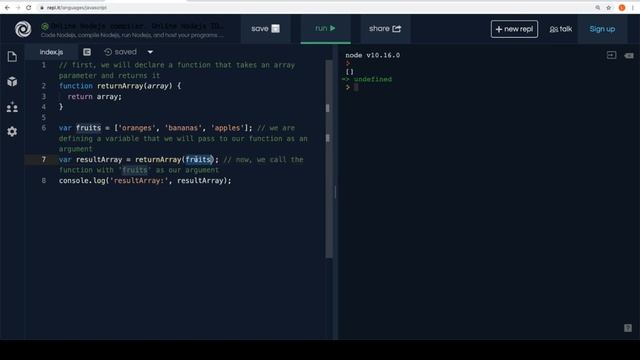Image resolution: width=640 pixels, height=360 pixels.
Task: Click the save button
Action: tap(265, 29)
